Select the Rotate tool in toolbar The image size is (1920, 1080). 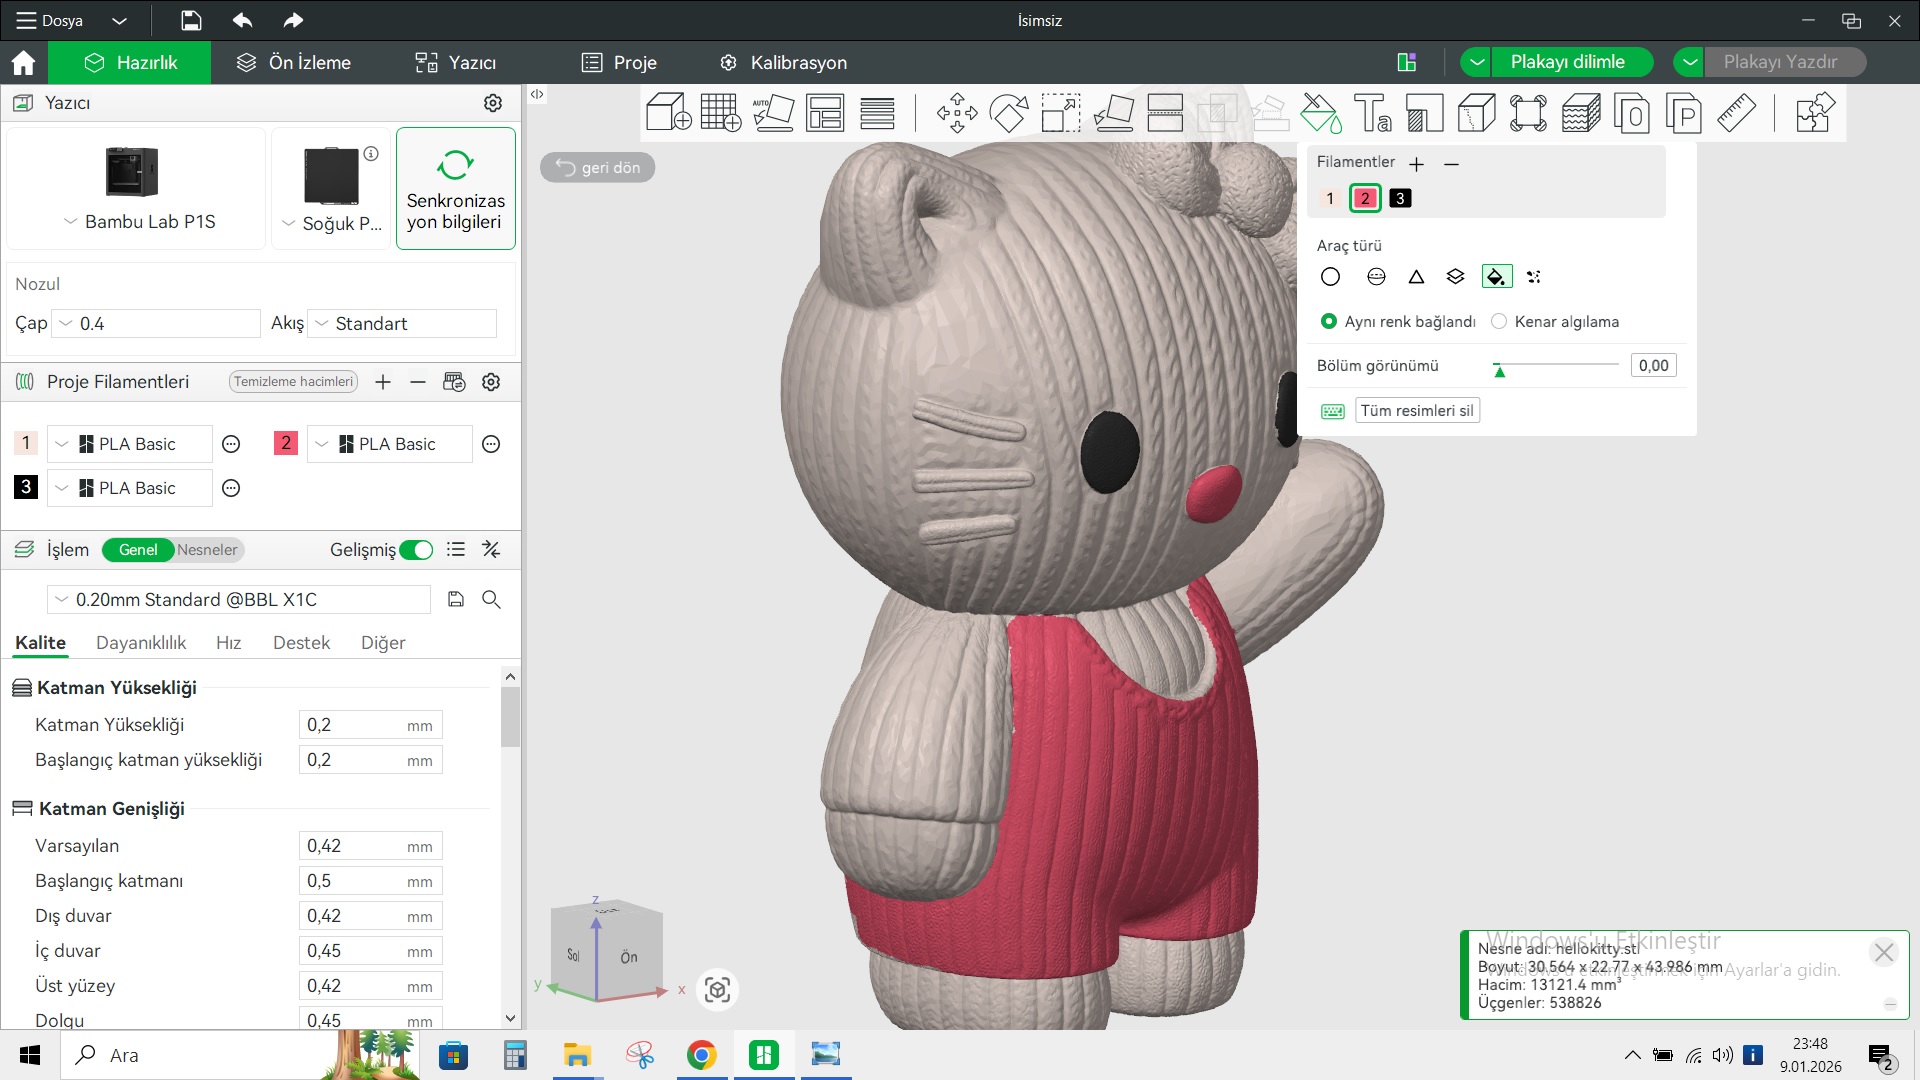1009,112
